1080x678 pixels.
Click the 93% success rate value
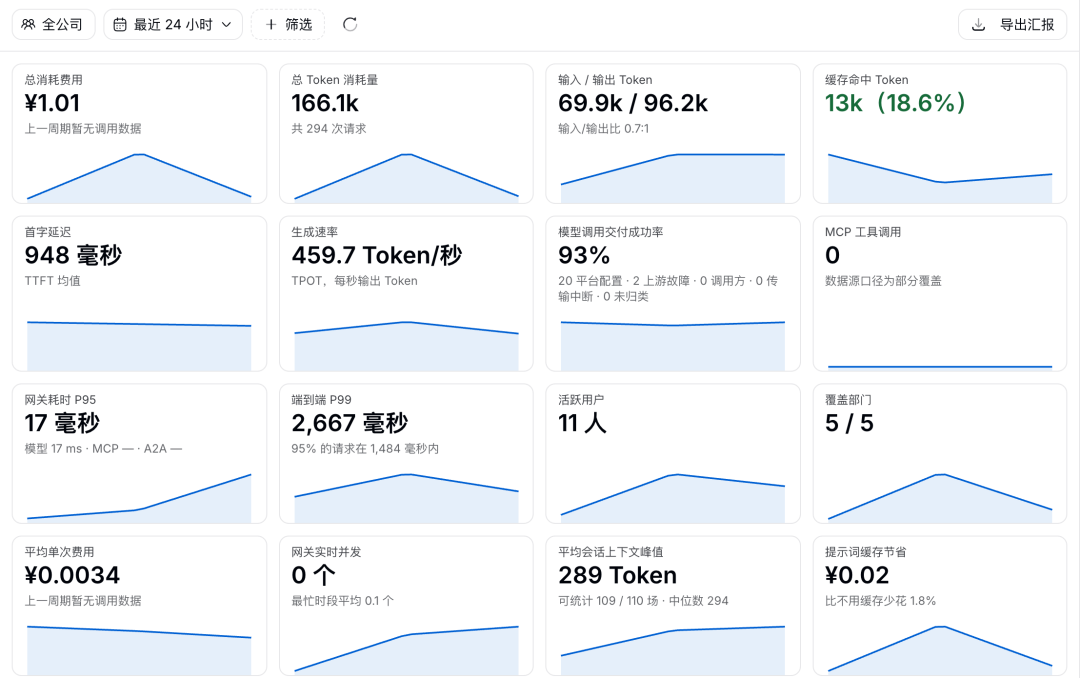pyautogui.click(x=584, y=256)
